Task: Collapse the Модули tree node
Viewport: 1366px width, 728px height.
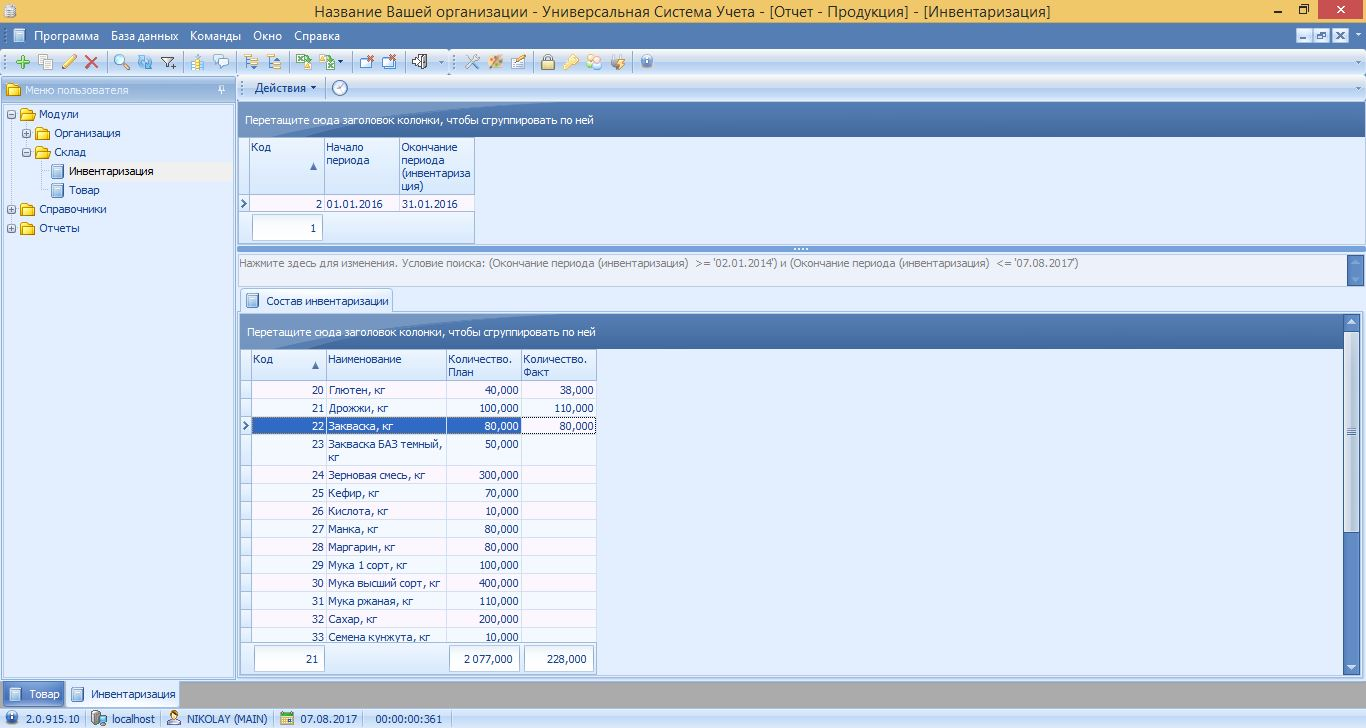Action: [x=12, y=115]
